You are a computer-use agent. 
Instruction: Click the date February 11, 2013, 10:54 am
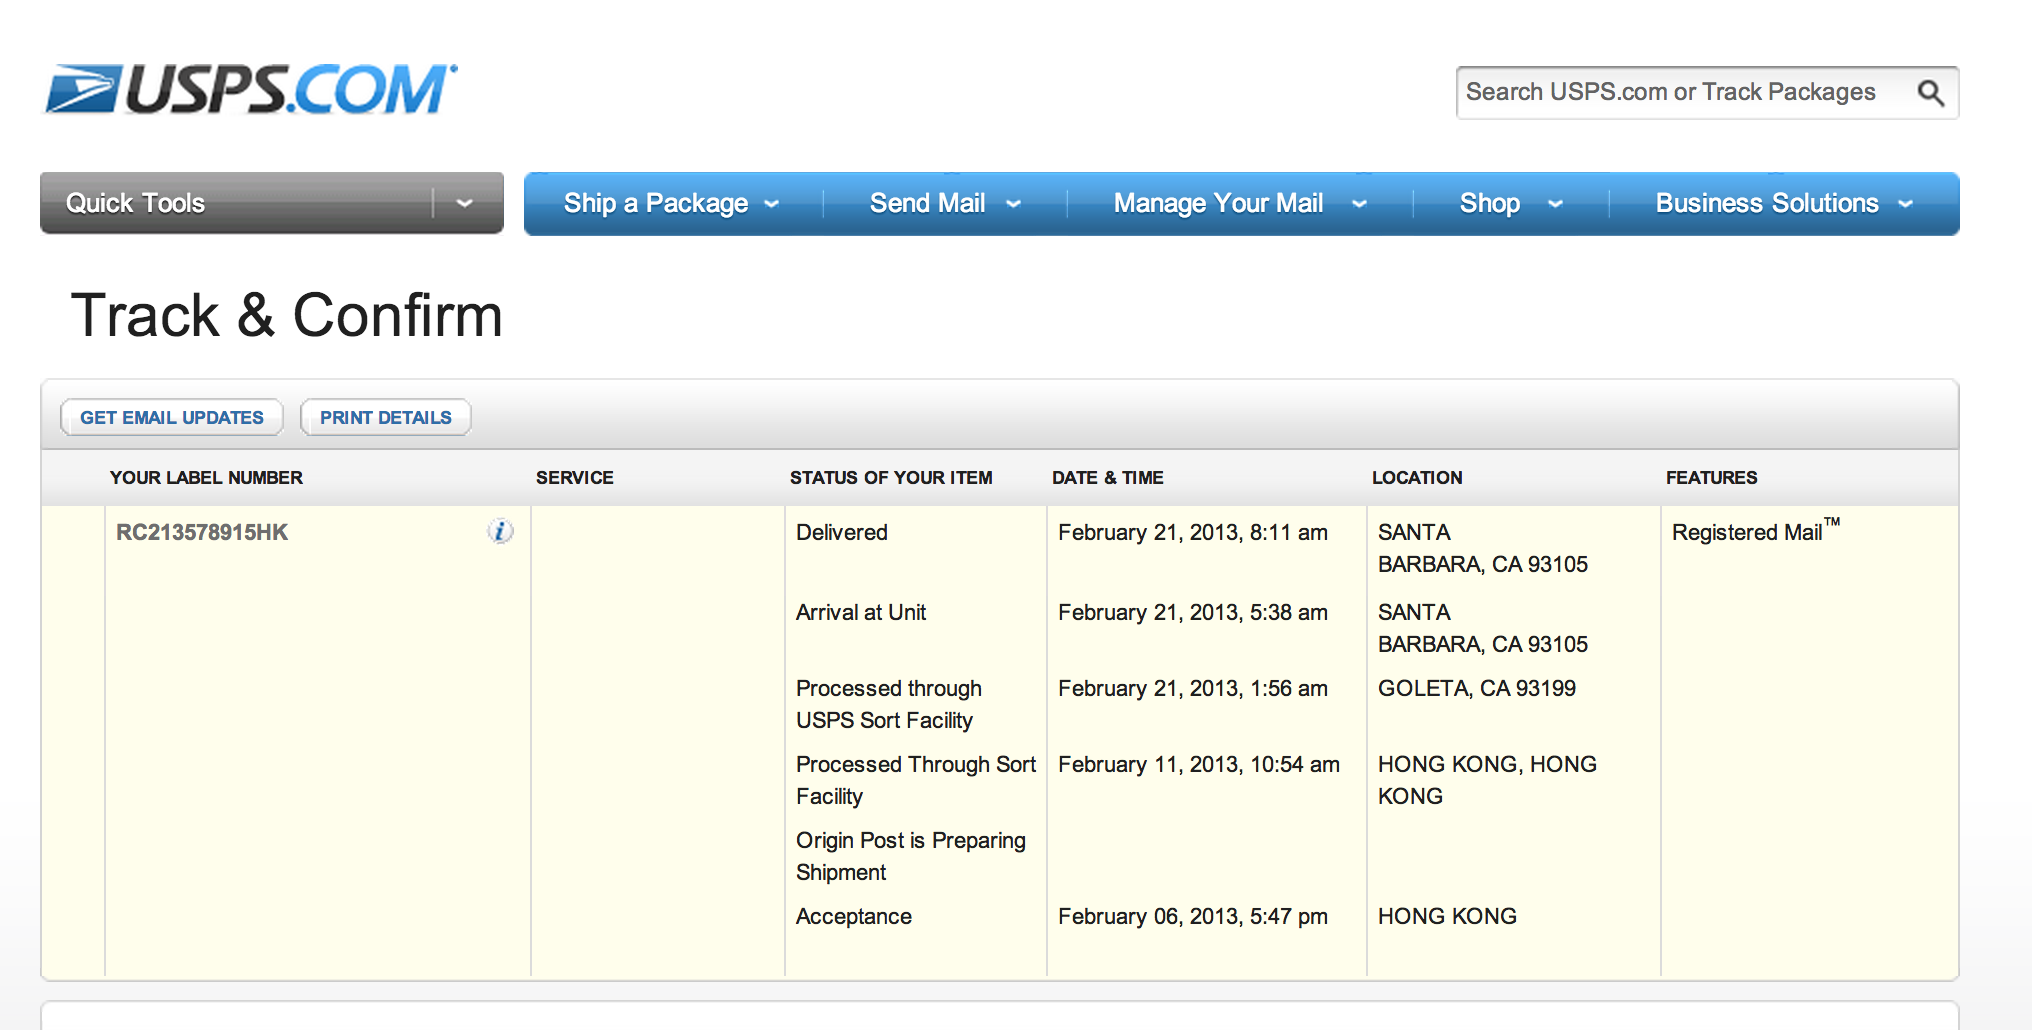point(1199,764)
